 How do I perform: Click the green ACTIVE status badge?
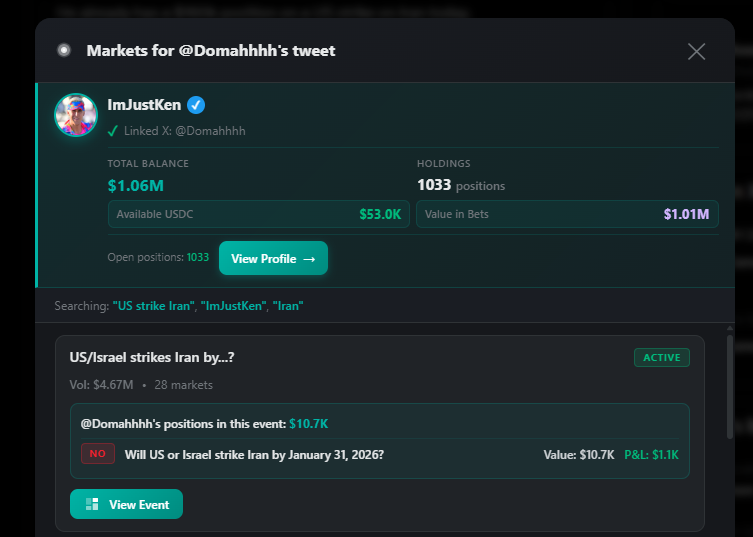pyautogui.click(x=661, y=357)
